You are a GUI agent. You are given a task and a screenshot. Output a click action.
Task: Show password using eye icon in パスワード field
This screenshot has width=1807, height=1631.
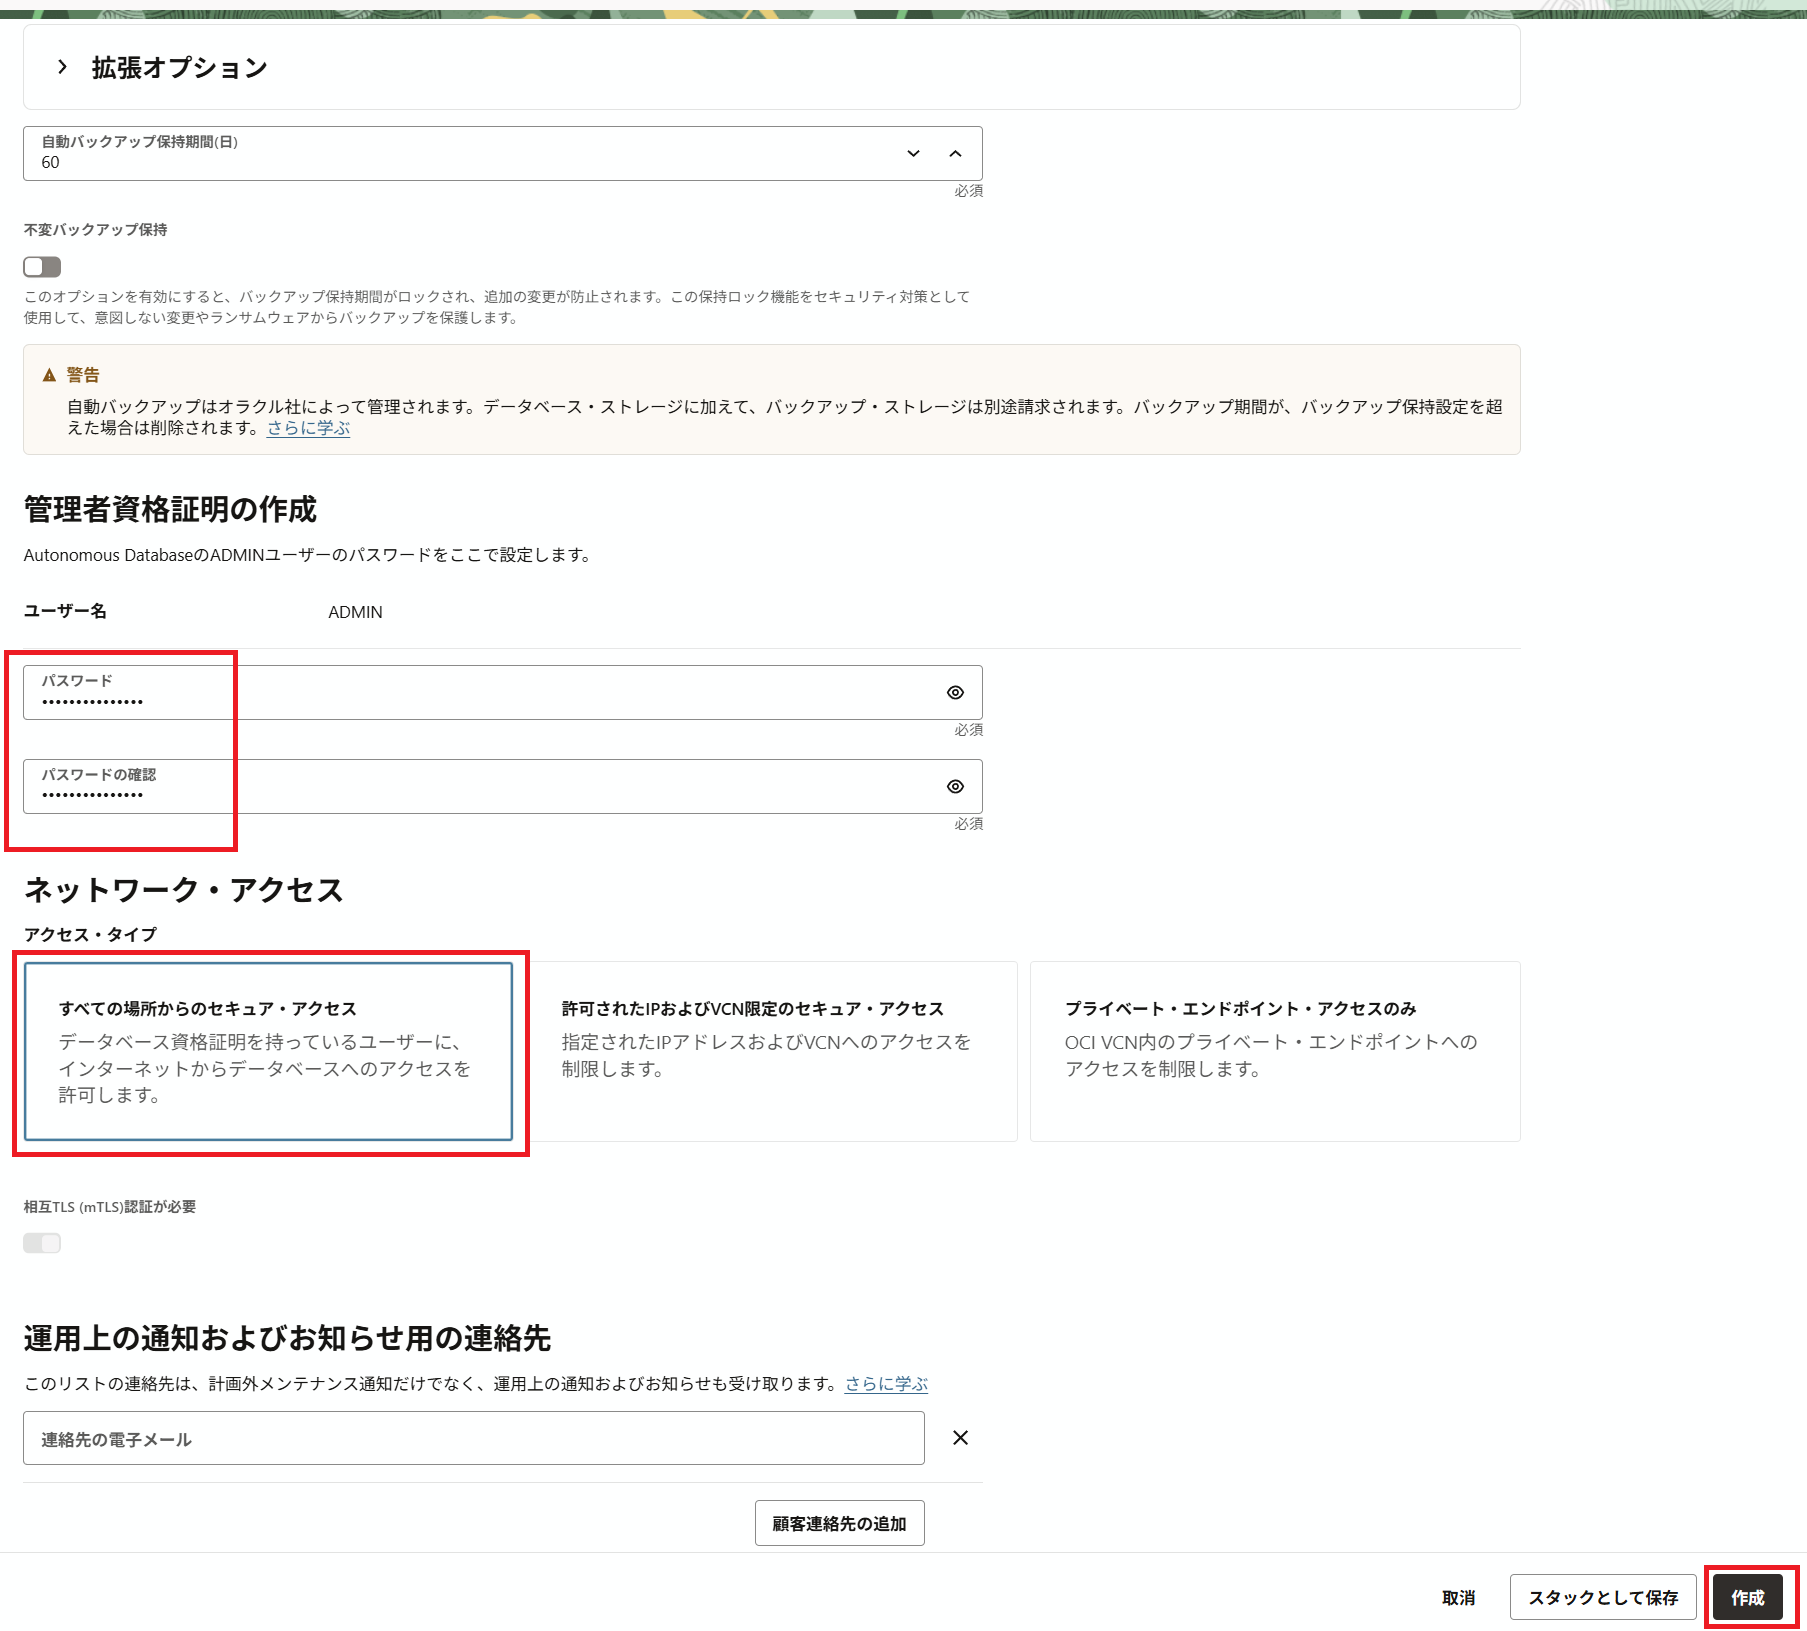pyautogui.click(x=955, y=693)
